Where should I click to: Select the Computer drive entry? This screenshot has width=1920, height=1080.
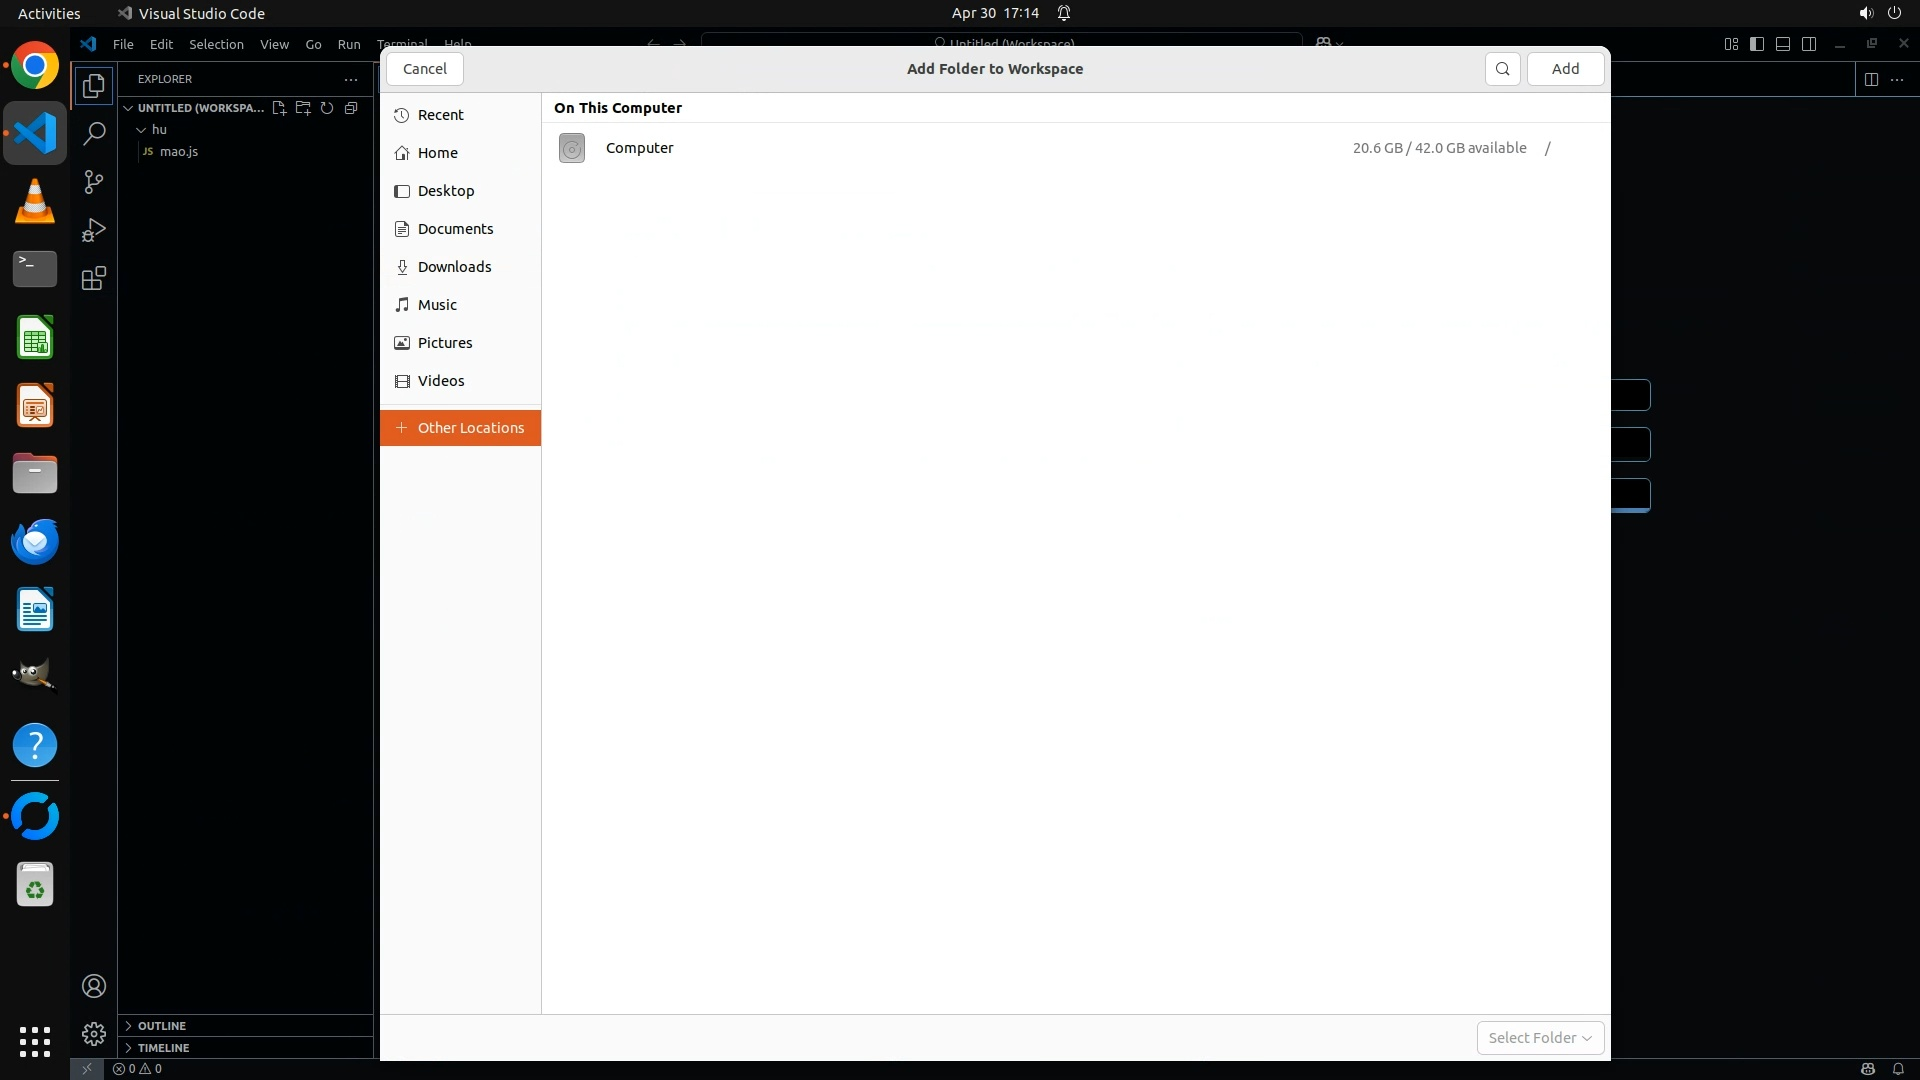[x=640, y=148]
